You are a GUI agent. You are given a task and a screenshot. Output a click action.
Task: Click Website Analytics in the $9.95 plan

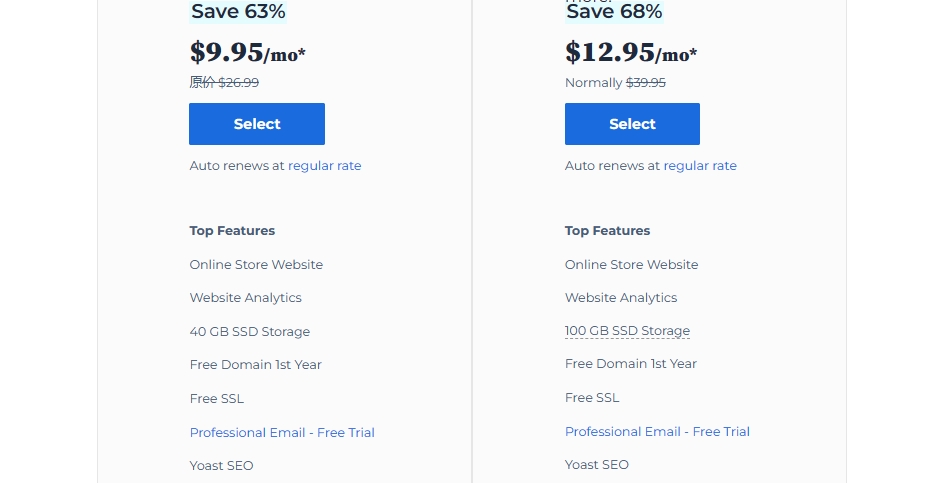click(246, 298)
